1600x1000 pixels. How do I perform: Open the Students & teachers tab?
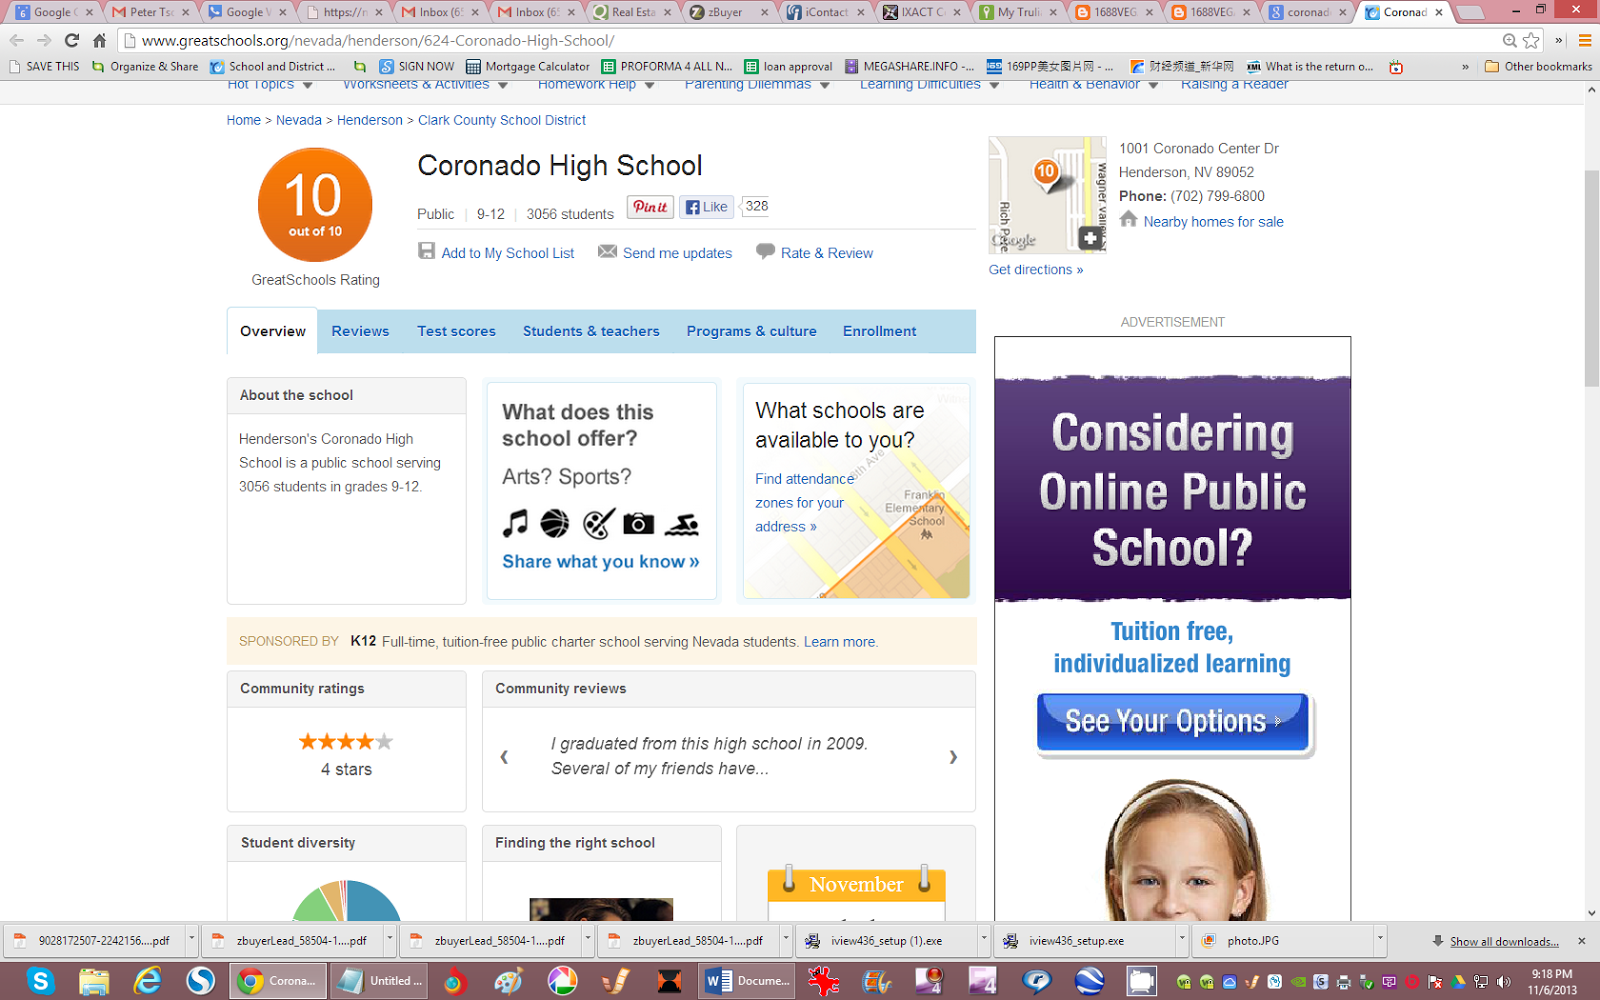(x=591, y=331)
